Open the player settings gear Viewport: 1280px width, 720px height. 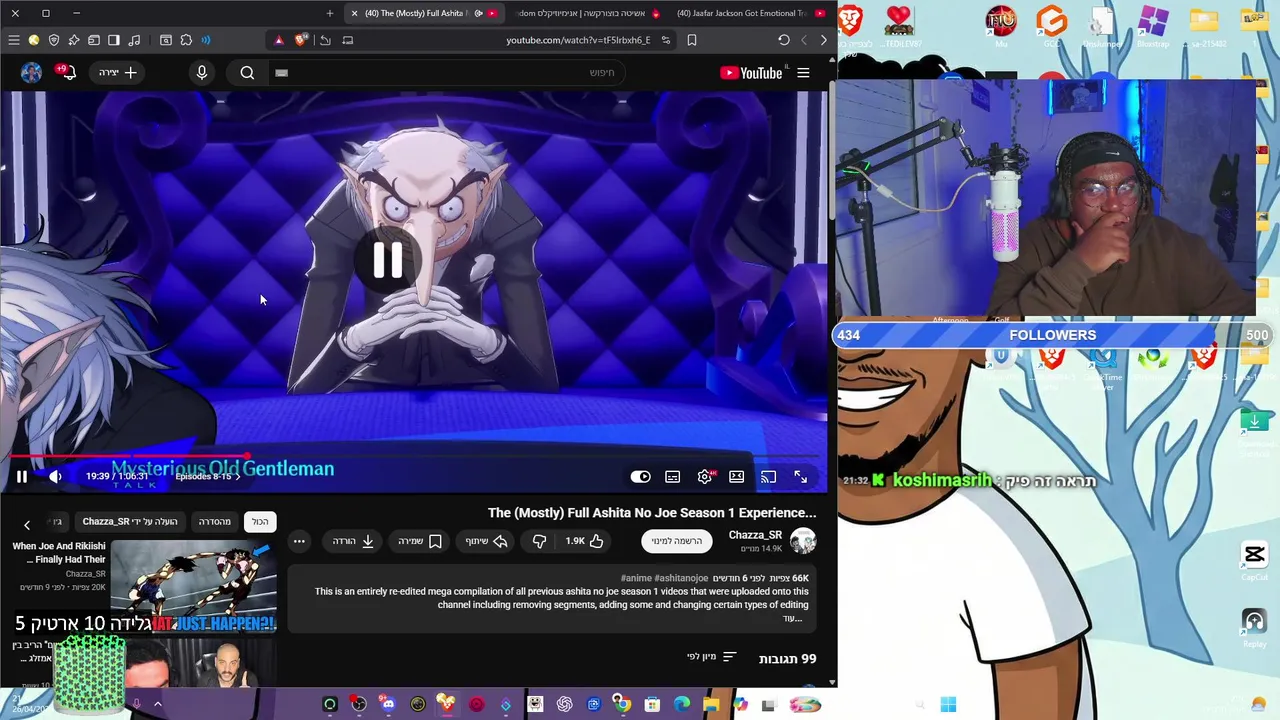[705, 477]
